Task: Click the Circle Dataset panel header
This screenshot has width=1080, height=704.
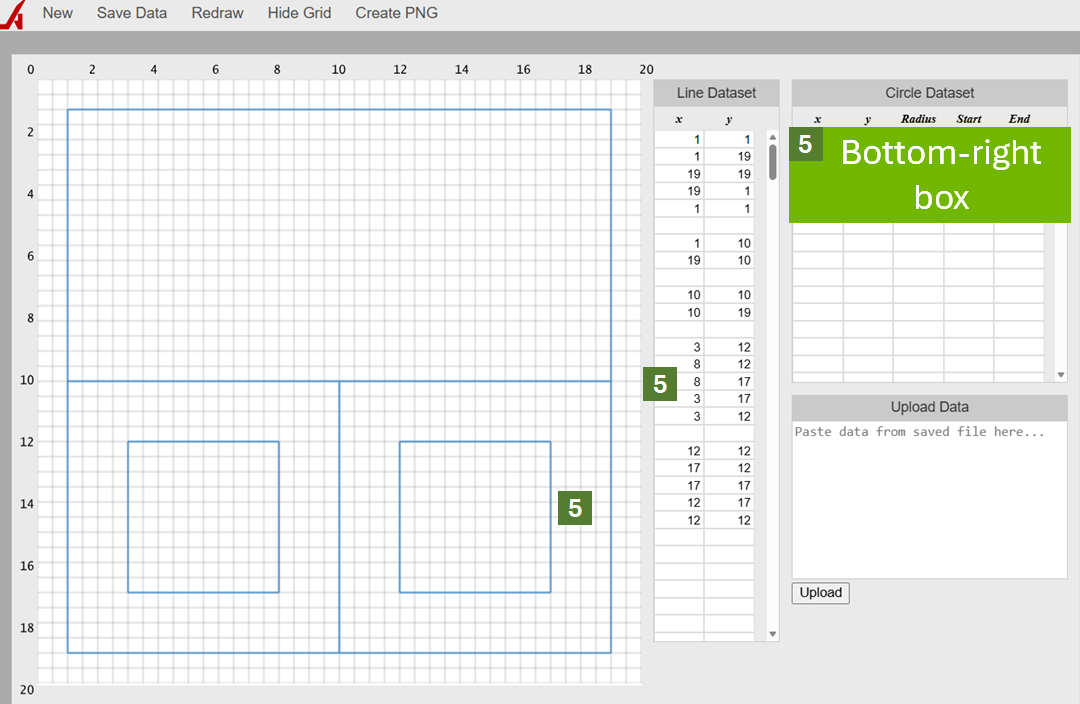Action: pyautogui.click(x=929, y=93)
